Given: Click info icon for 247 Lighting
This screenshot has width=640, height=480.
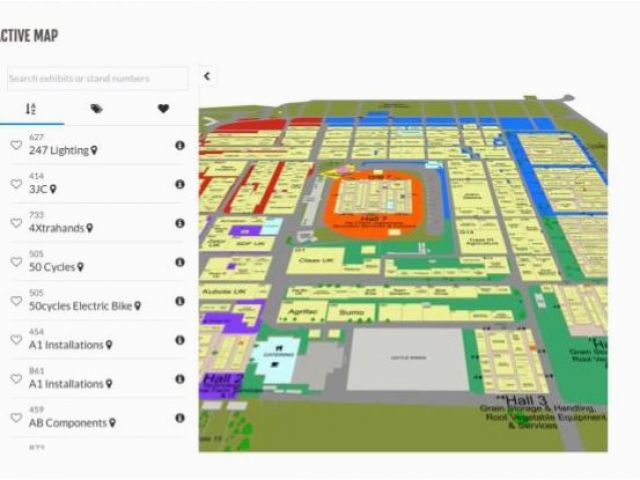Looking at the screenshot, I should [180, 145].
